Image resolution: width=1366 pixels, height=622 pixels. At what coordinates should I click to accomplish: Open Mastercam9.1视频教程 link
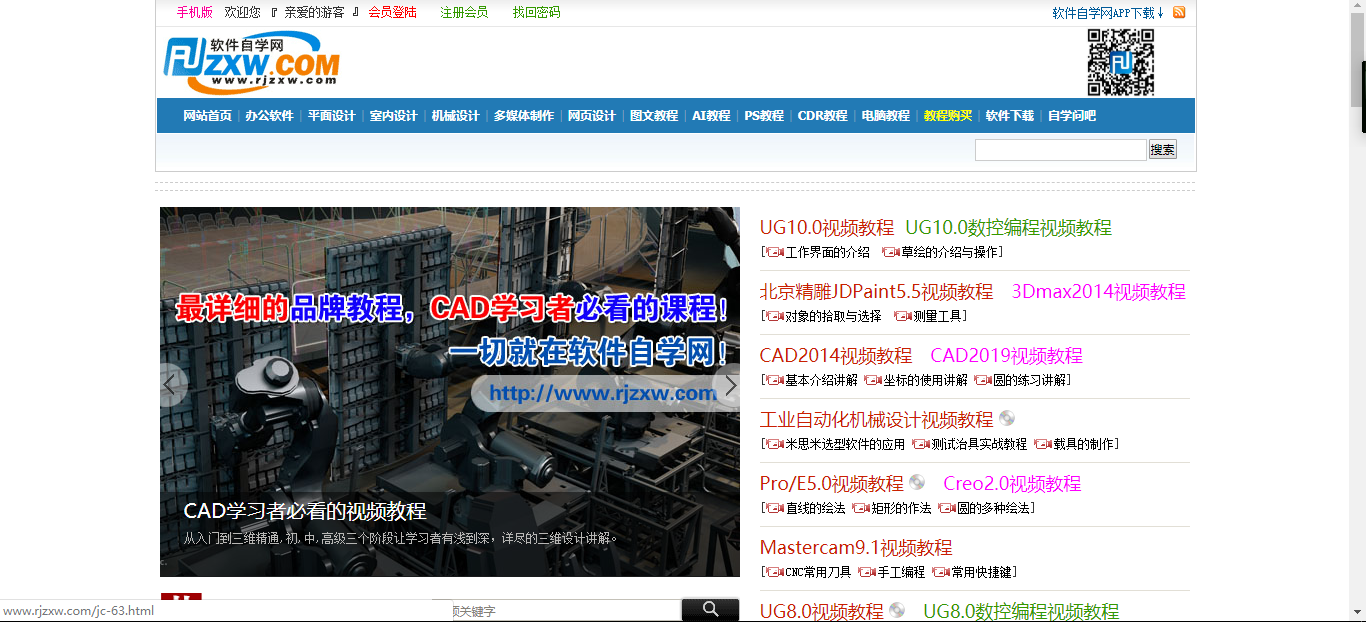tap(856, 548)
